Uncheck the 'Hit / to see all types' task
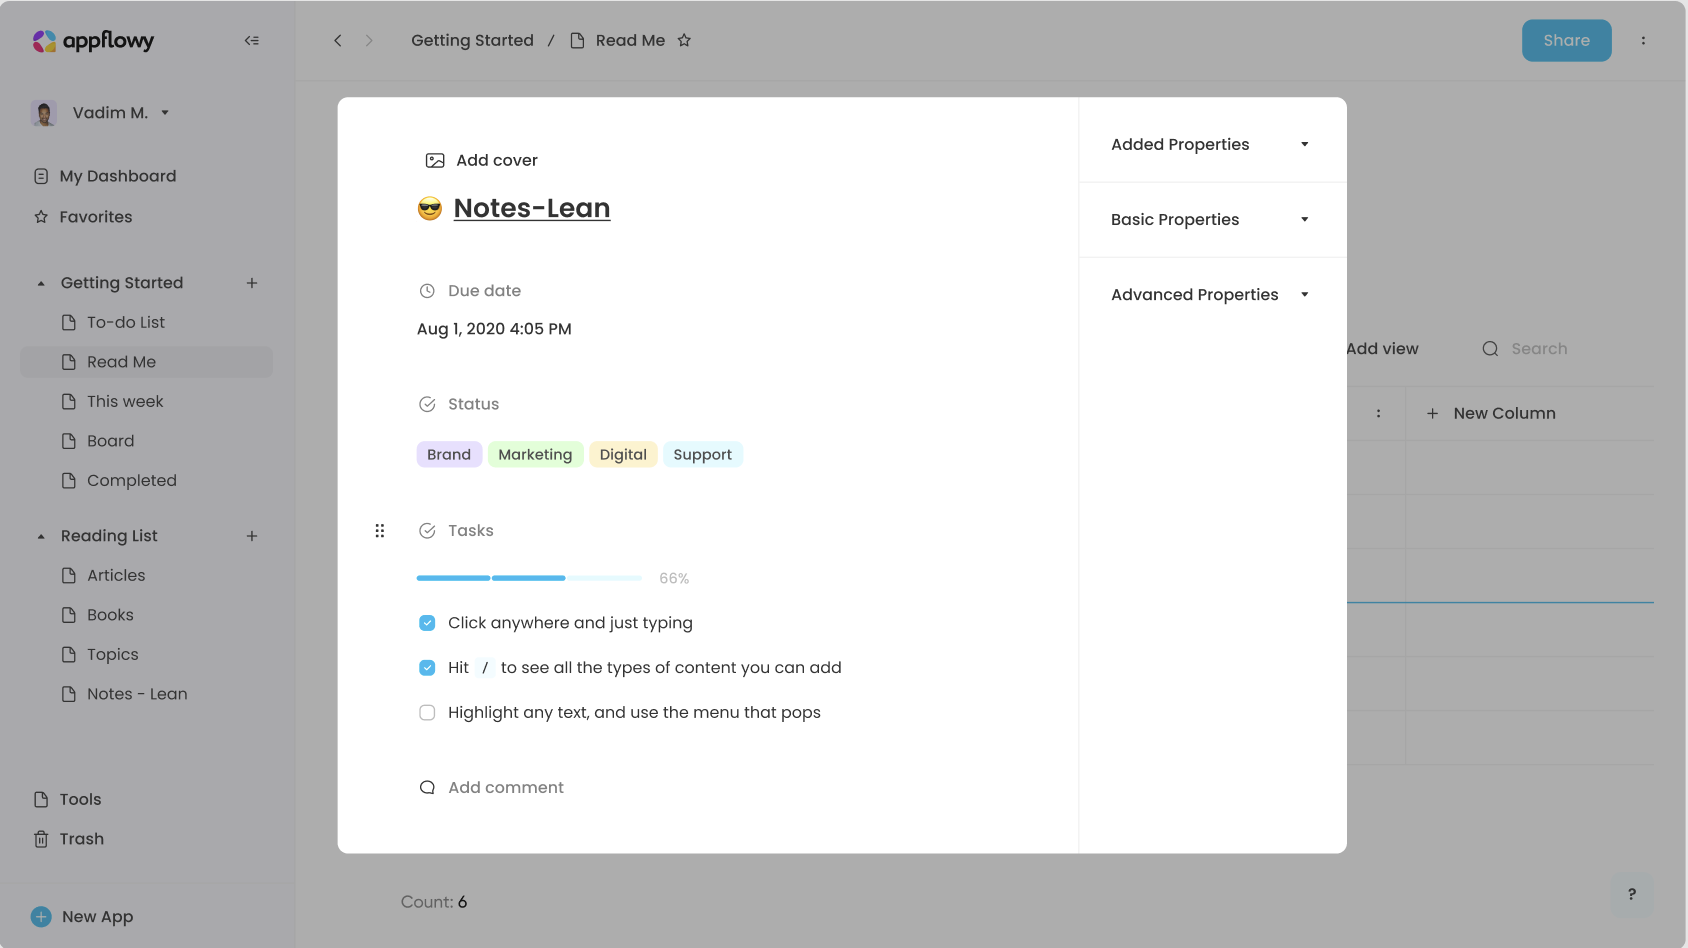The height and width of the screenshot is (948, 1688). (x=427, y=667)
